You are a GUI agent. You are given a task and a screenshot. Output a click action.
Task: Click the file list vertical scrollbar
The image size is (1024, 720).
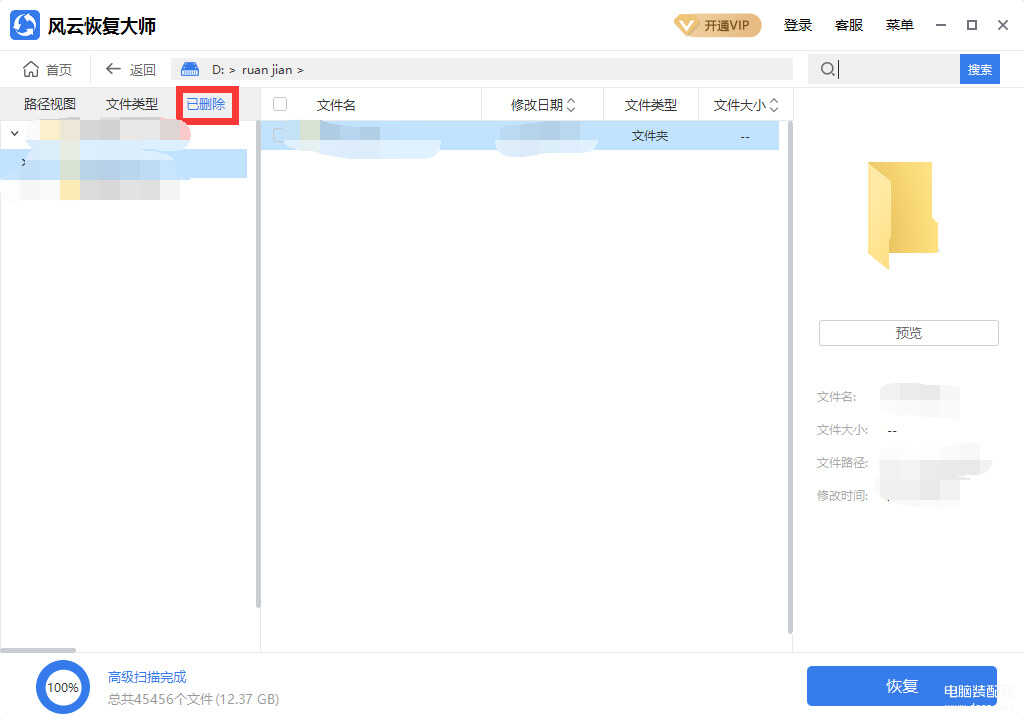pyautogui.click(x=790, y=377)
